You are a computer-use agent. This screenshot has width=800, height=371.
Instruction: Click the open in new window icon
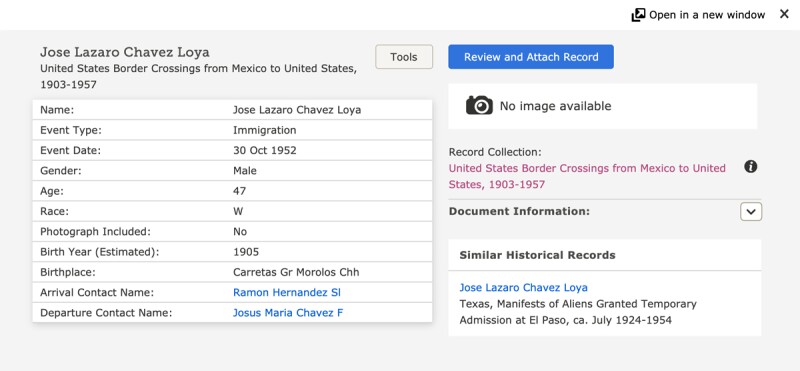point(638,15)
